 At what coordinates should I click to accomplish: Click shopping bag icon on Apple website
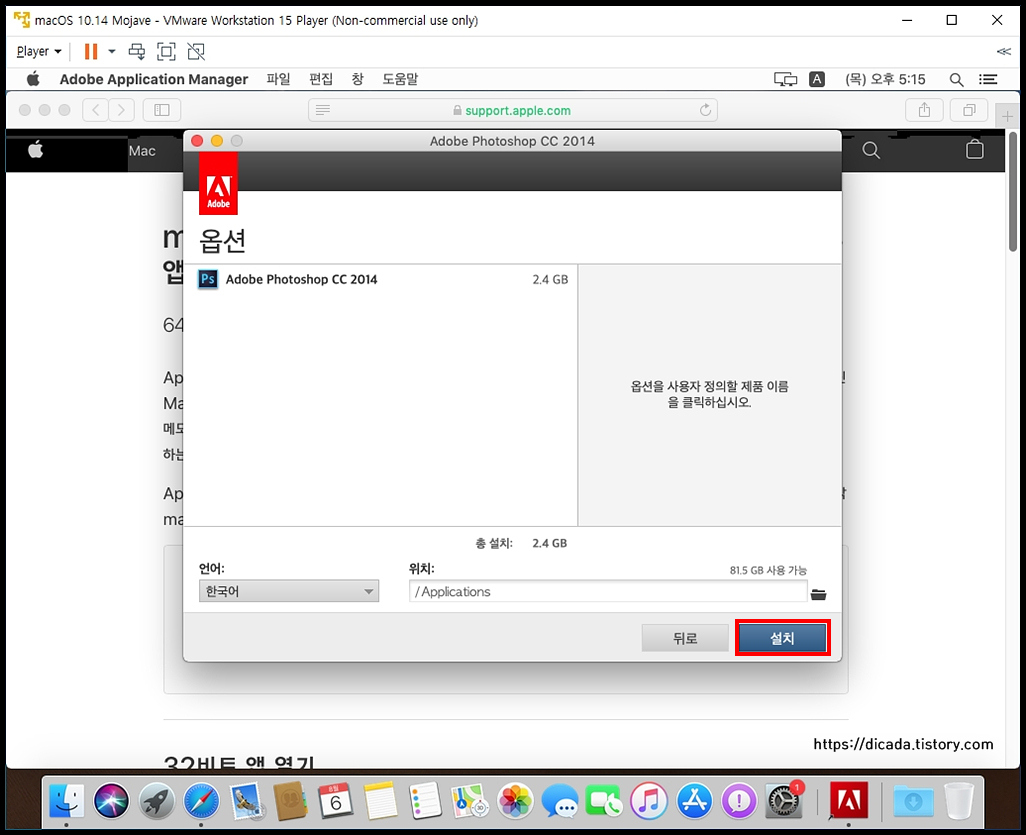coord(975,150)
